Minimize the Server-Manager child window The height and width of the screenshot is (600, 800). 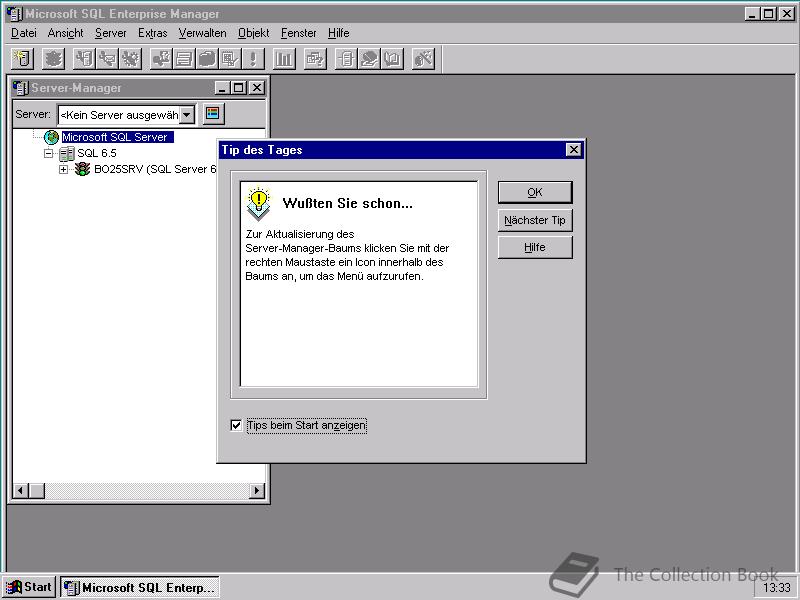[x=222, y=88]
